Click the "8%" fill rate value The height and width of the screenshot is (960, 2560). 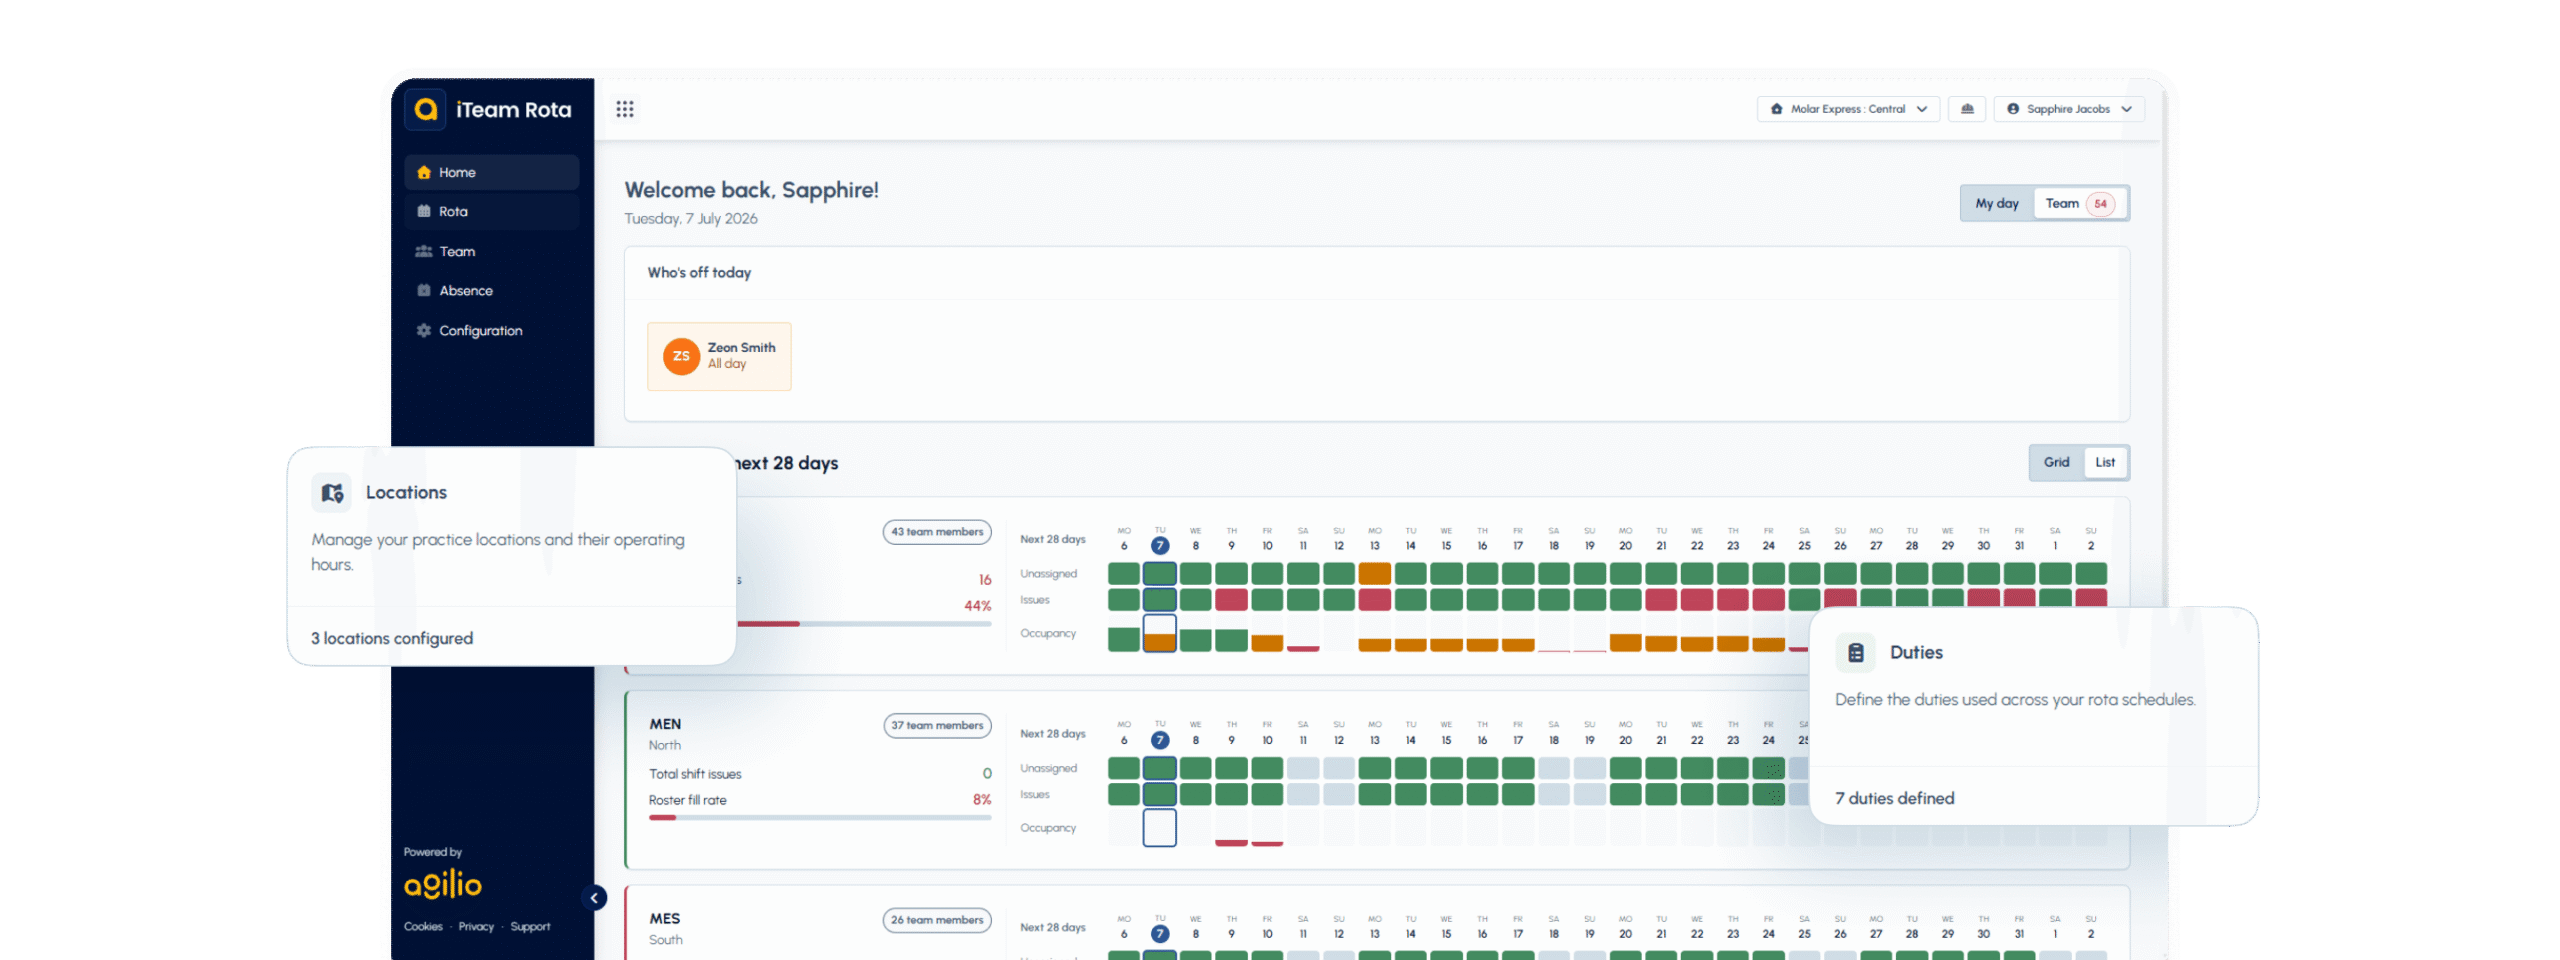[x=982, y=800]
